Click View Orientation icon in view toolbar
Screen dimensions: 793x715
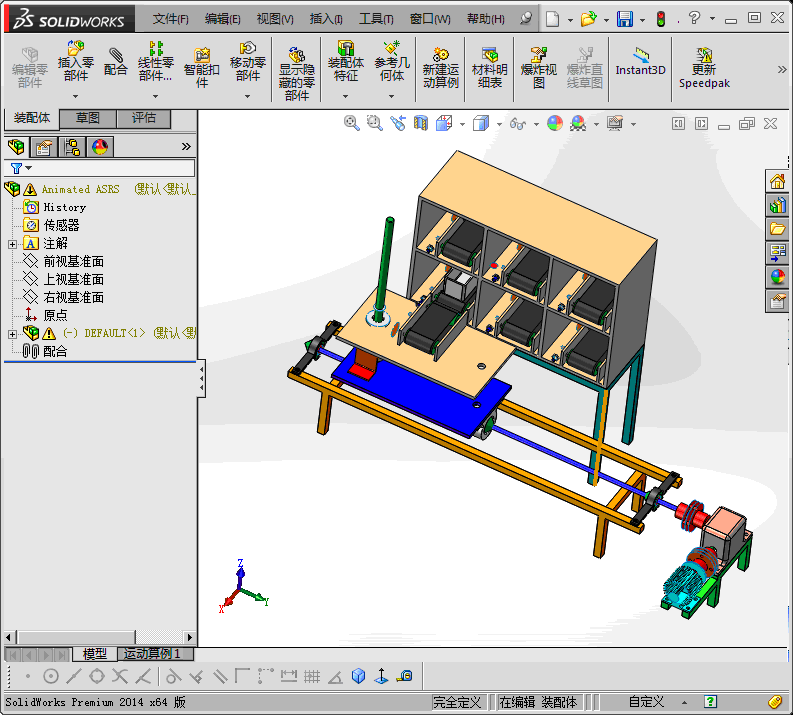coord(444,123)
